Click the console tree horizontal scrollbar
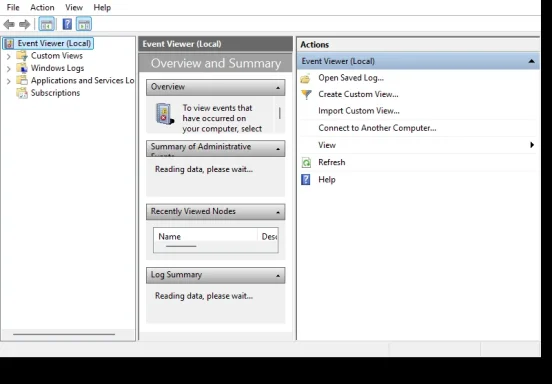 point(64,334)
